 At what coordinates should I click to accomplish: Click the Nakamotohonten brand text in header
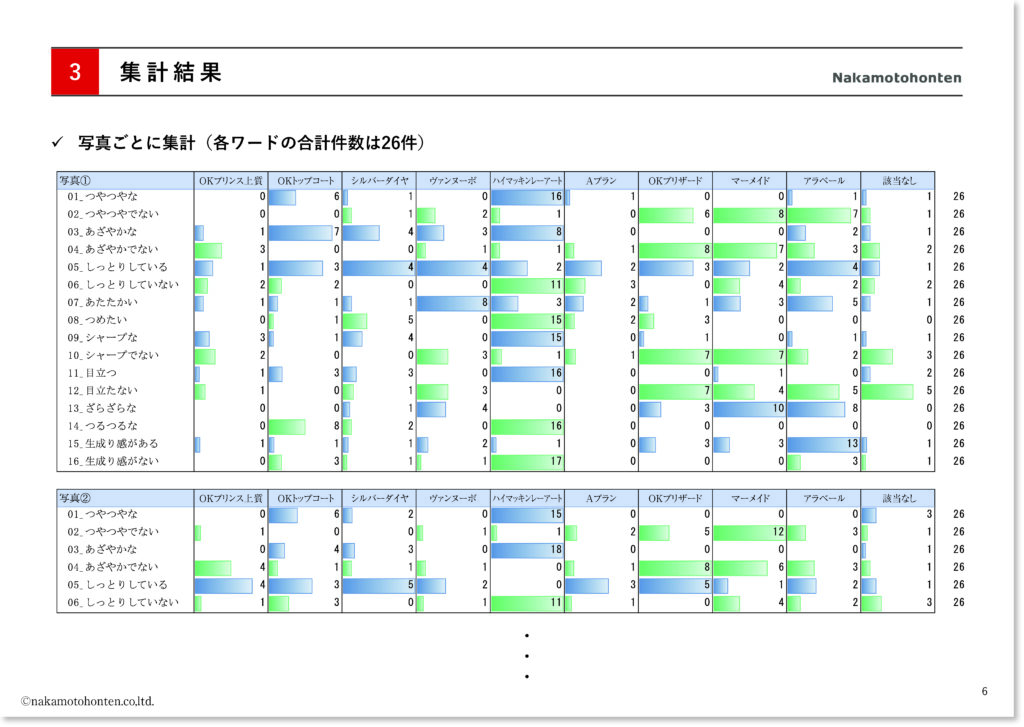[x=896, y=78]
